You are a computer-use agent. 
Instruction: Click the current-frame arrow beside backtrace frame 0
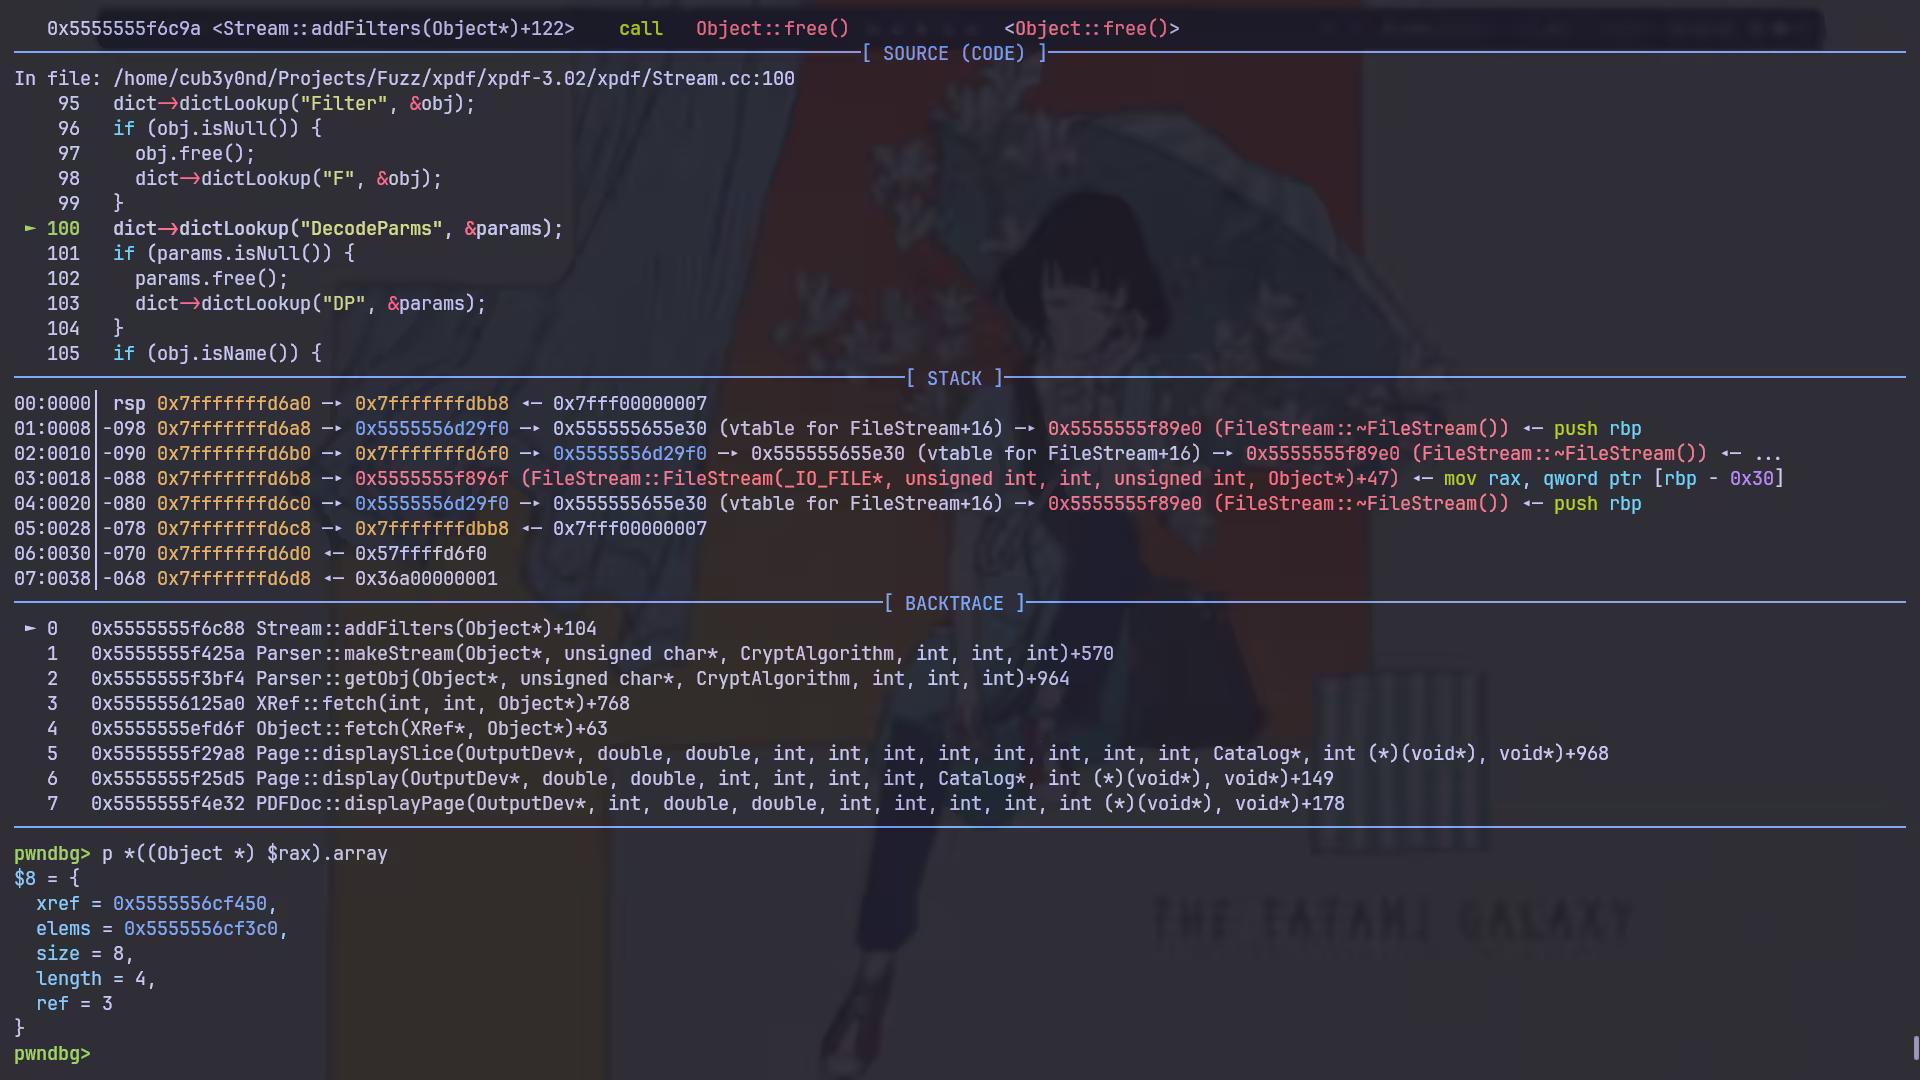coord(29,629)
